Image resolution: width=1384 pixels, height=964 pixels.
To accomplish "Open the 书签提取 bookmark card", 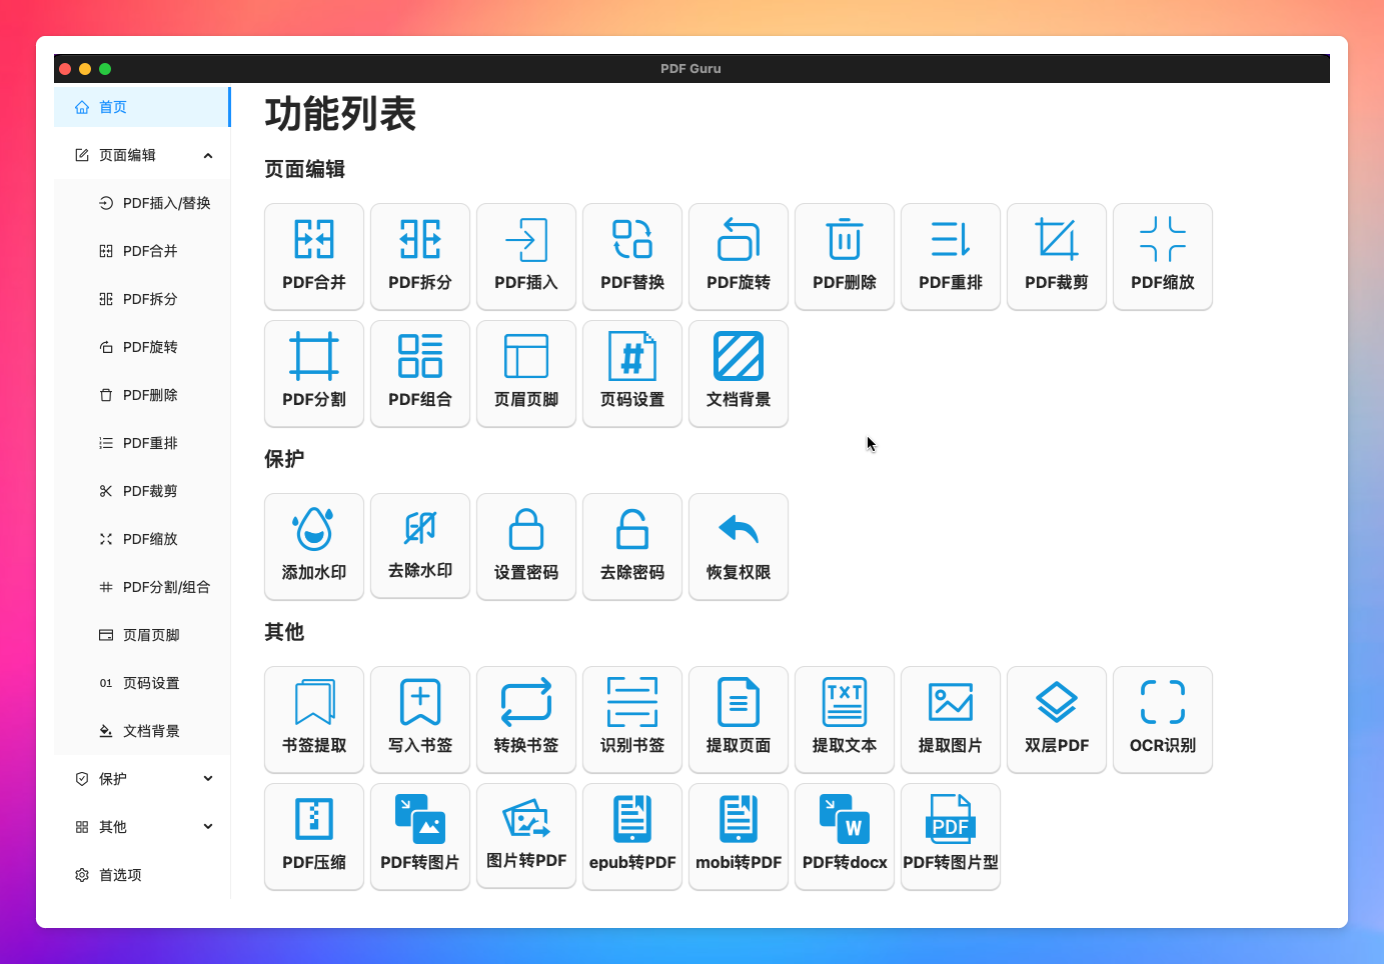I will 314,720.
